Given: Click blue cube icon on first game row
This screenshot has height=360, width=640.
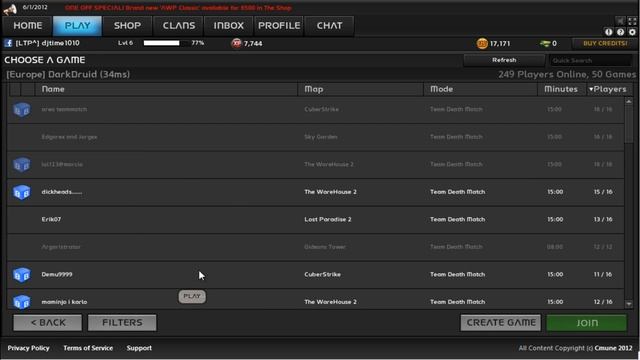Looking at the screenshot, I should [22, 109].
